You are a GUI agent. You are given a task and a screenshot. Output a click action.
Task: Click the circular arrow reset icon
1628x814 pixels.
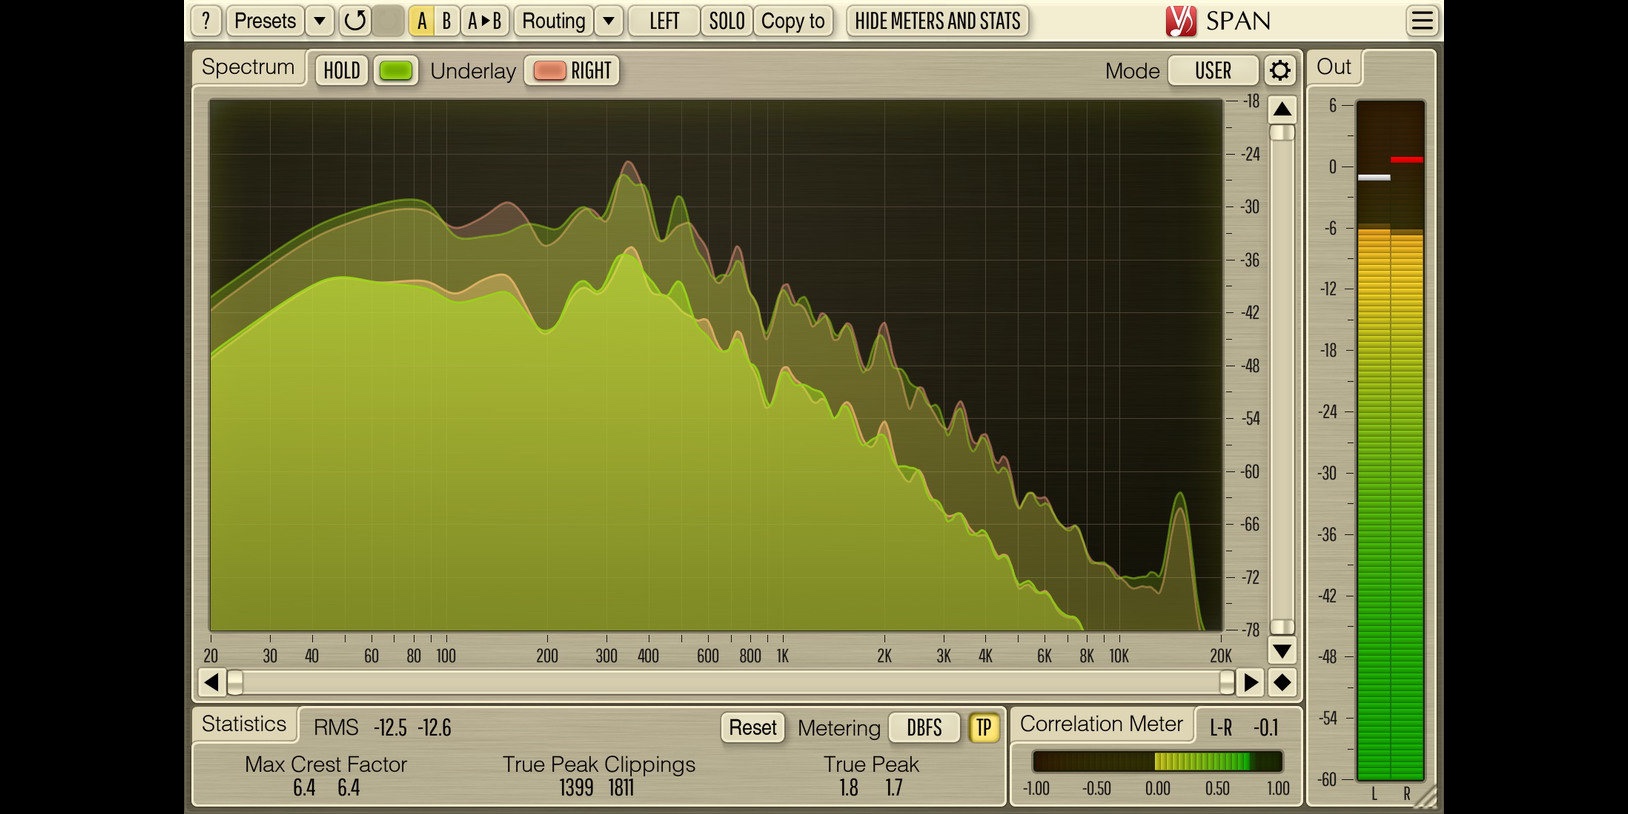click(x=354, y=21)
